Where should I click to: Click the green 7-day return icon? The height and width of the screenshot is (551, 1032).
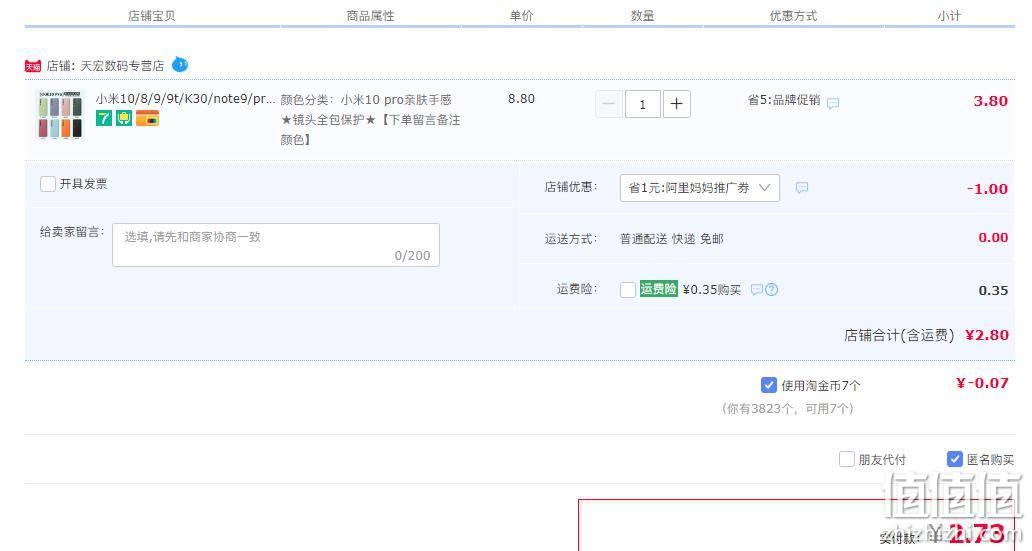[x=104, y=118]
